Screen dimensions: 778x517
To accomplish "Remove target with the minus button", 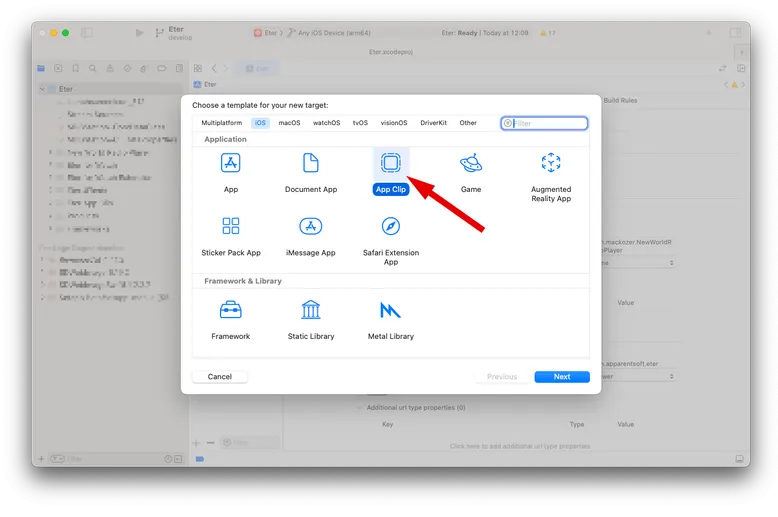I will (x=210, y=443).
